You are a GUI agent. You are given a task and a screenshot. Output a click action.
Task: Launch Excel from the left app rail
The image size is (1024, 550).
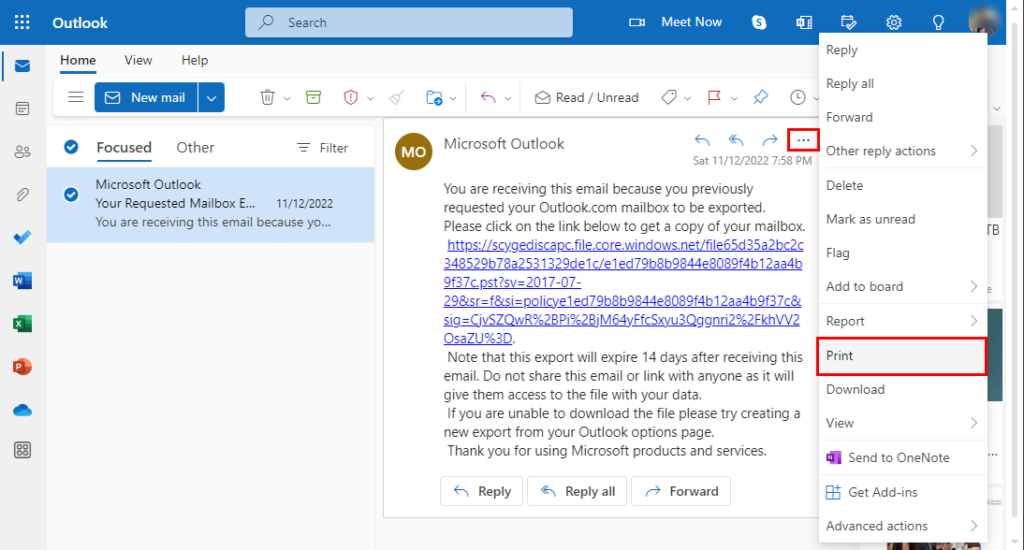[22, 324]
